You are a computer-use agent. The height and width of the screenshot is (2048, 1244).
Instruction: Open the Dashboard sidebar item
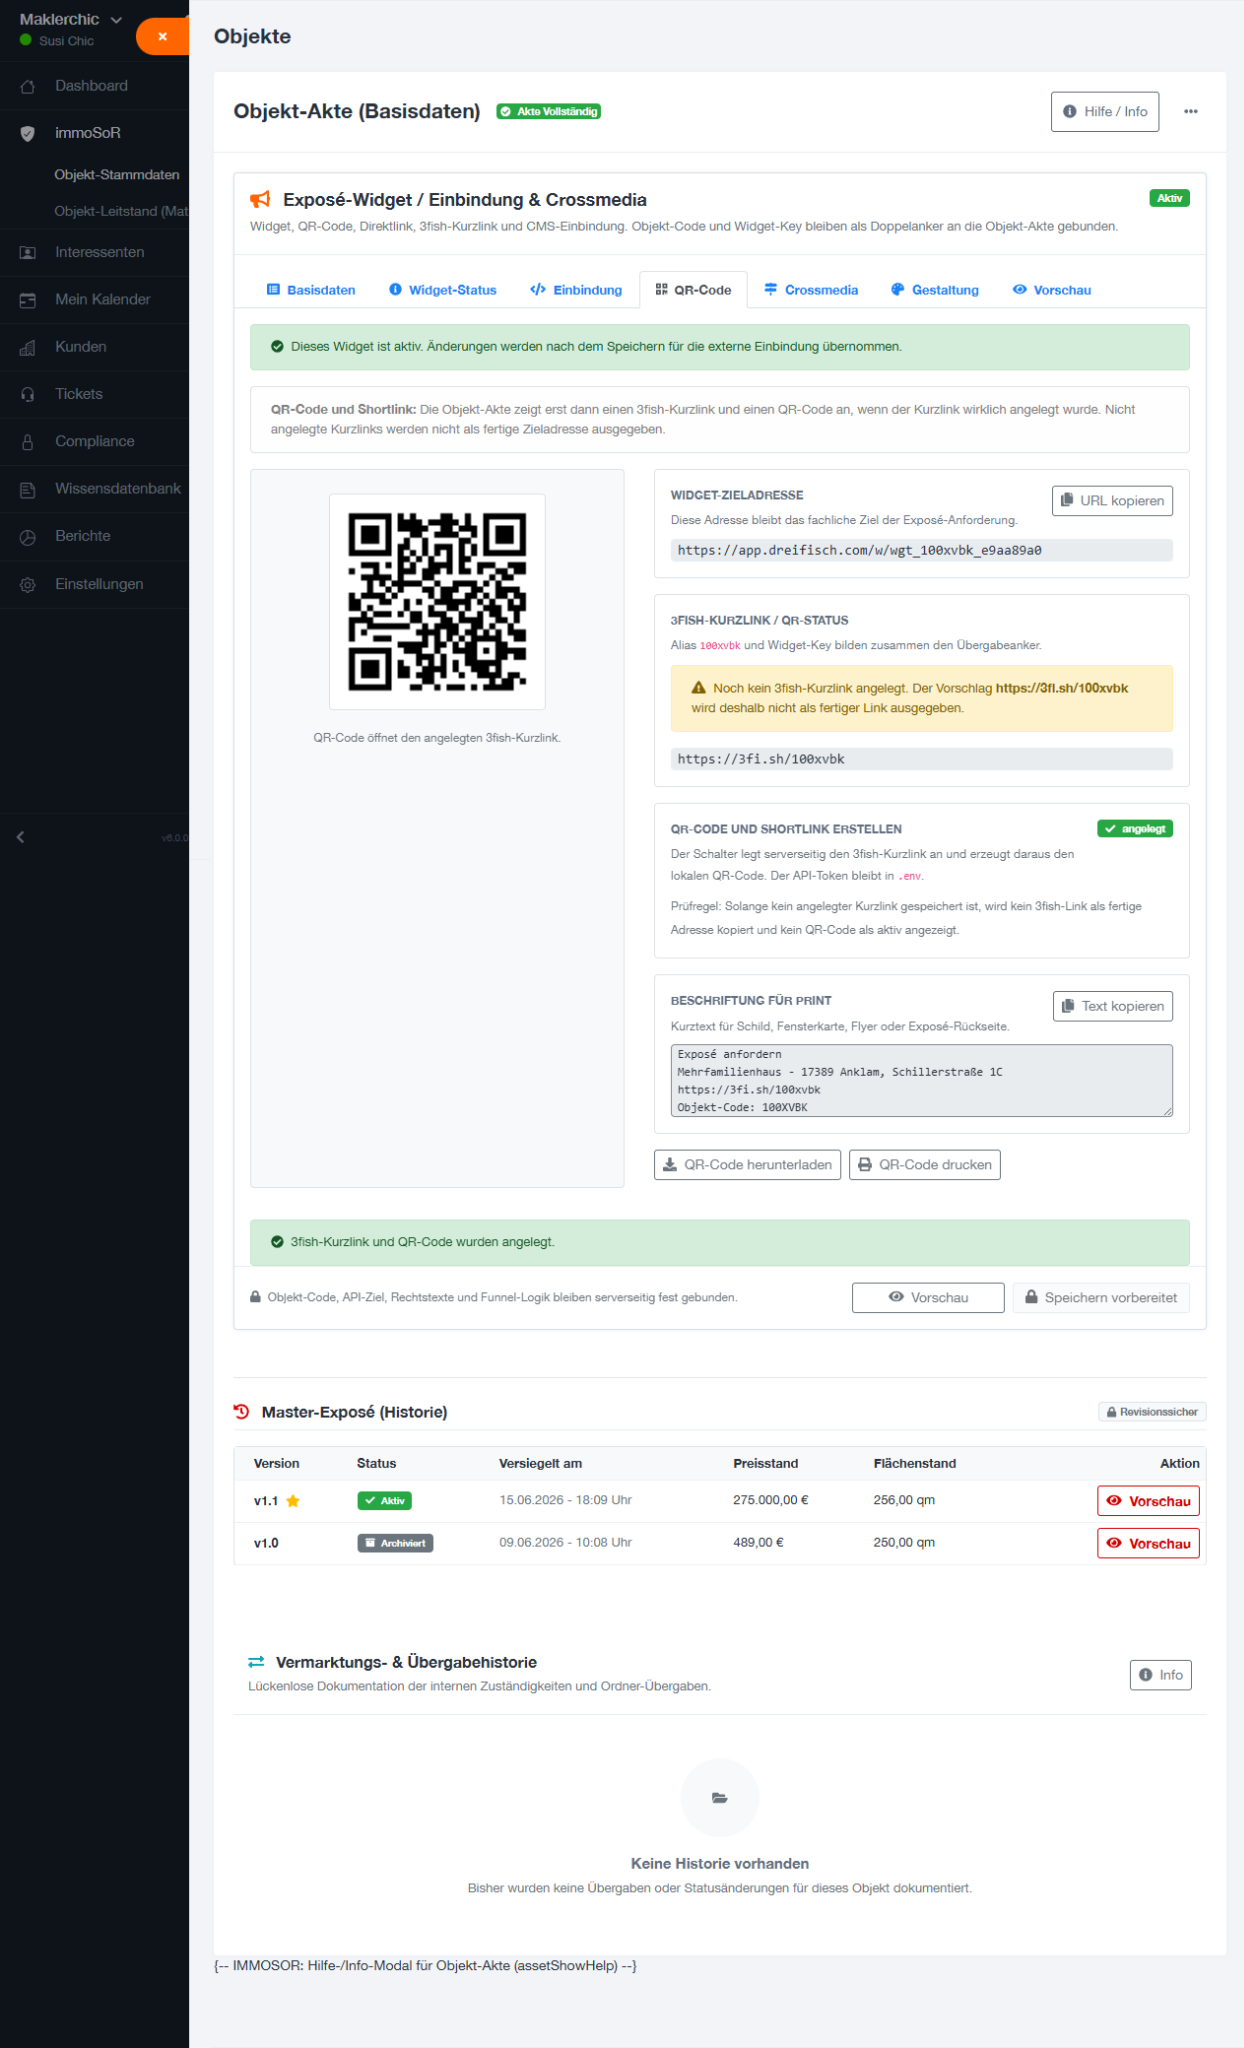point(91,86)
